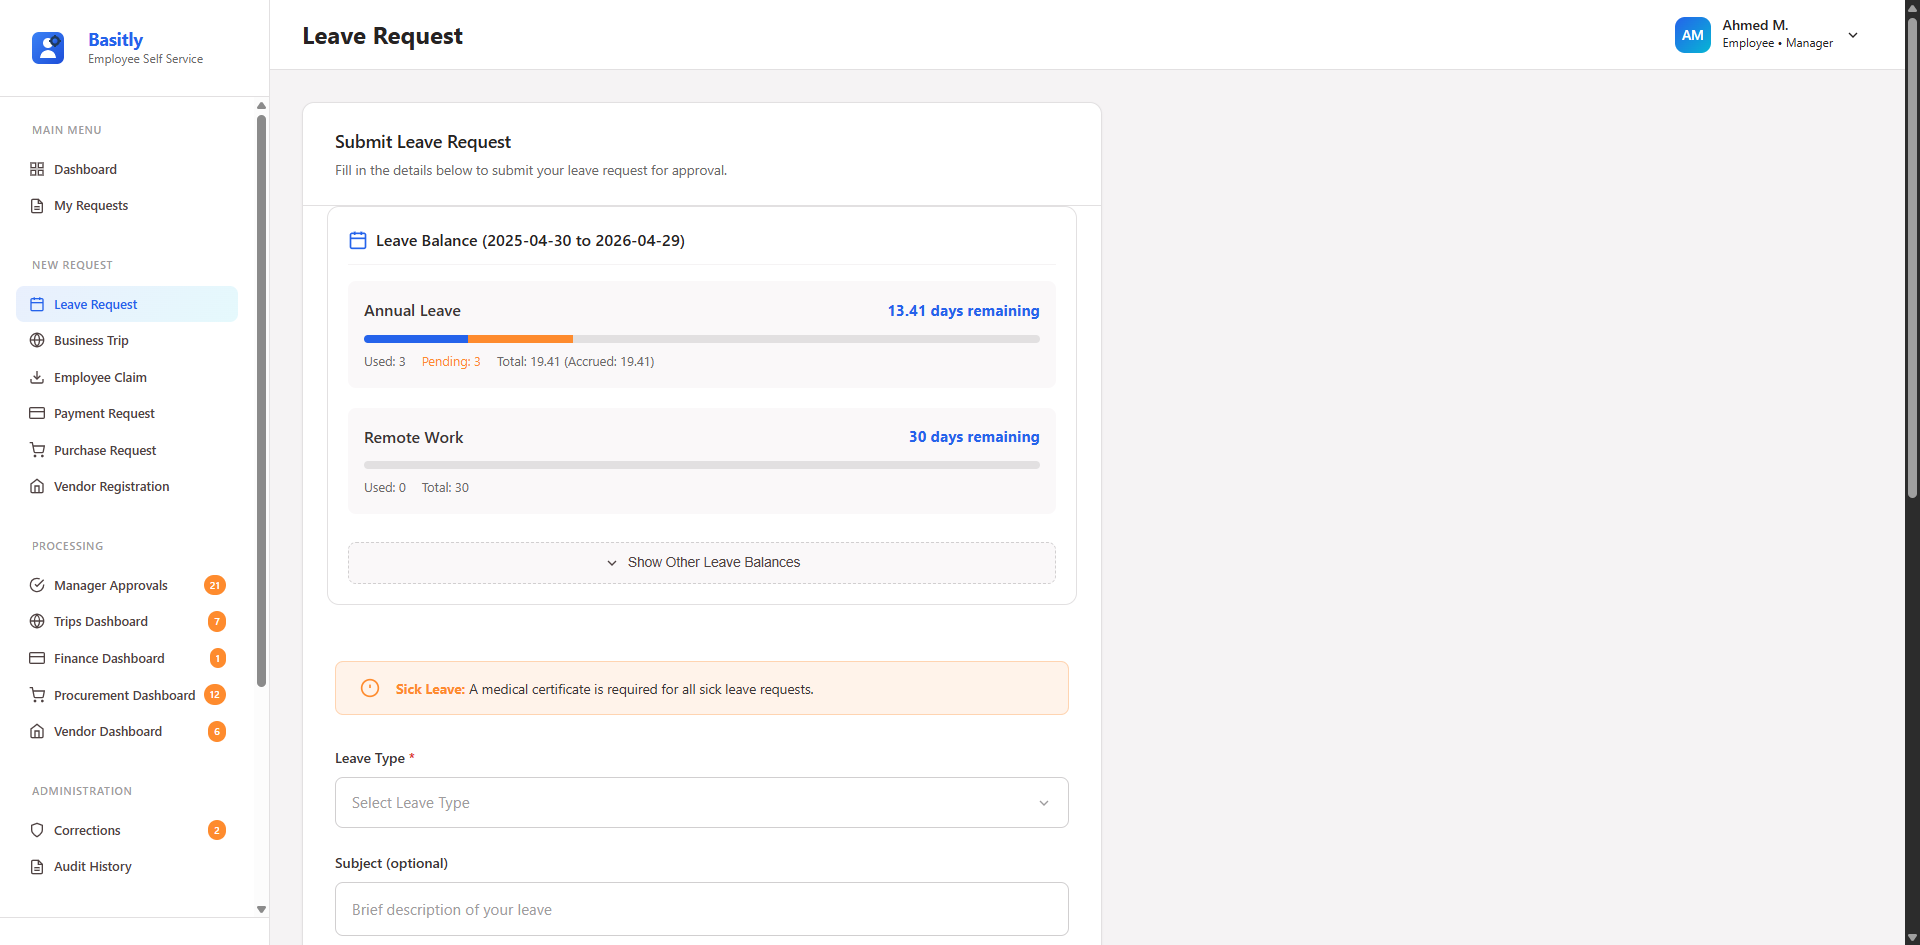Viewport: 1920px width, 945px height.
Task: Open the Business Trip globe icon
Action: [x=37, y=340]
